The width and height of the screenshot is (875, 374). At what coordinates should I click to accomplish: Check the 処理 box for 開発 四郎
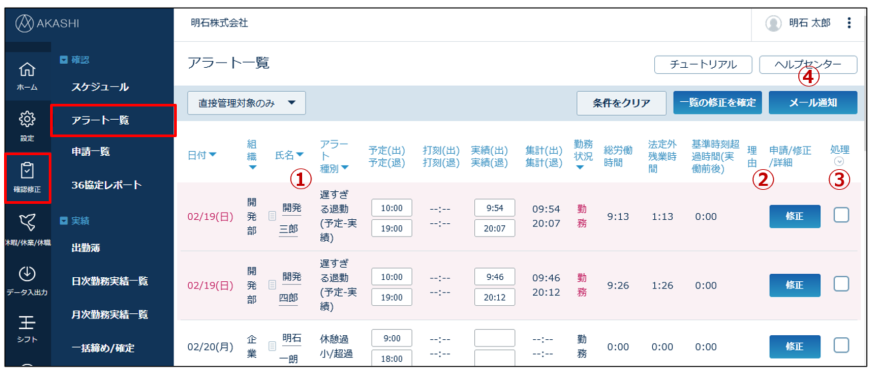842,284
